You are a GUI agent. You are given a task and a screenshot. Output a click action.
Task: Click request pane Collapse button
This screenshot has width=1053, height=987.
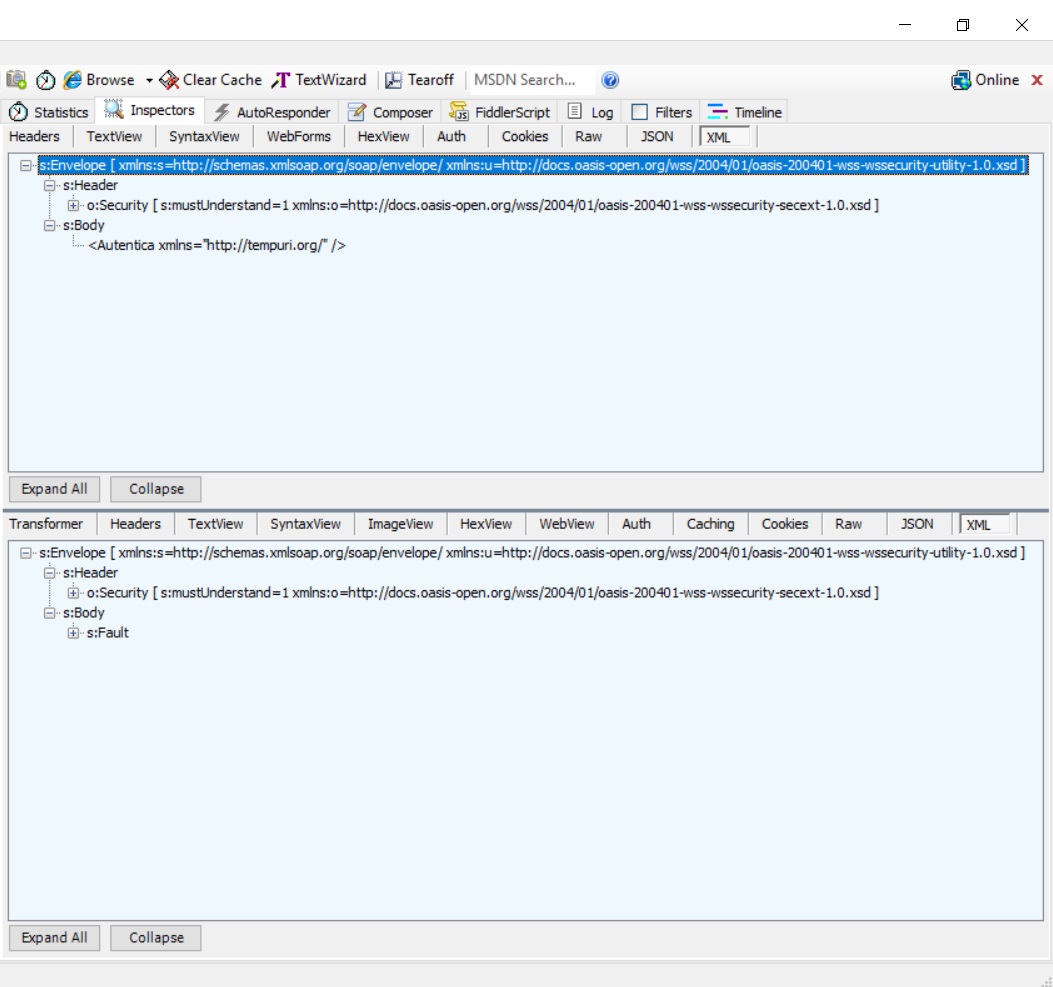click(x=156, y=489)
